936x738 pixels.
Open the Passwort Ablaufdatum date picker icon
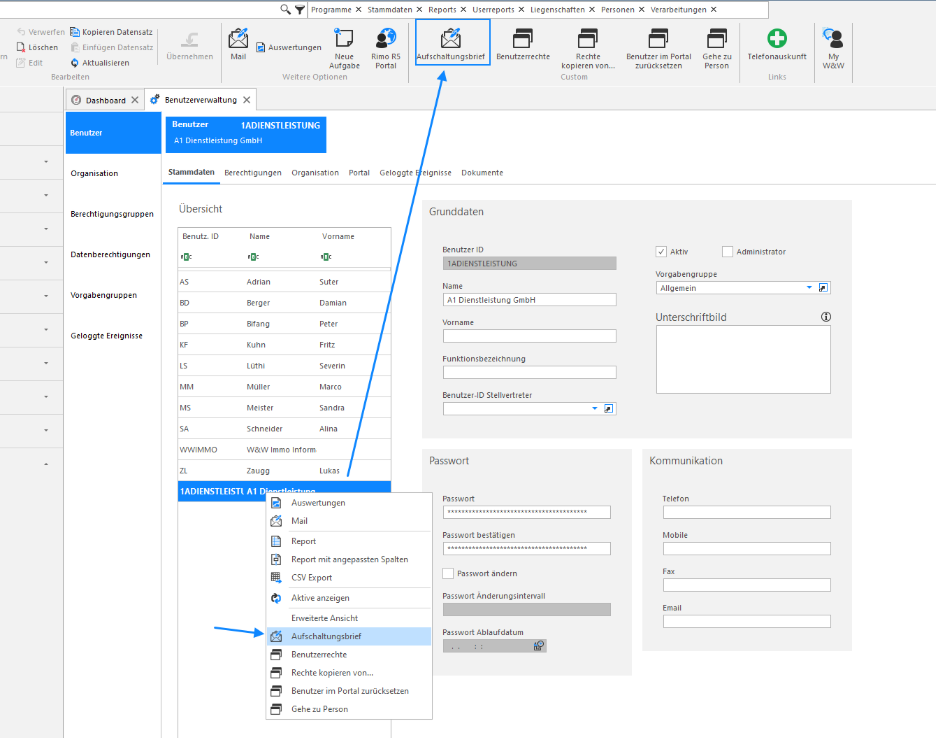tap(538, 645)
